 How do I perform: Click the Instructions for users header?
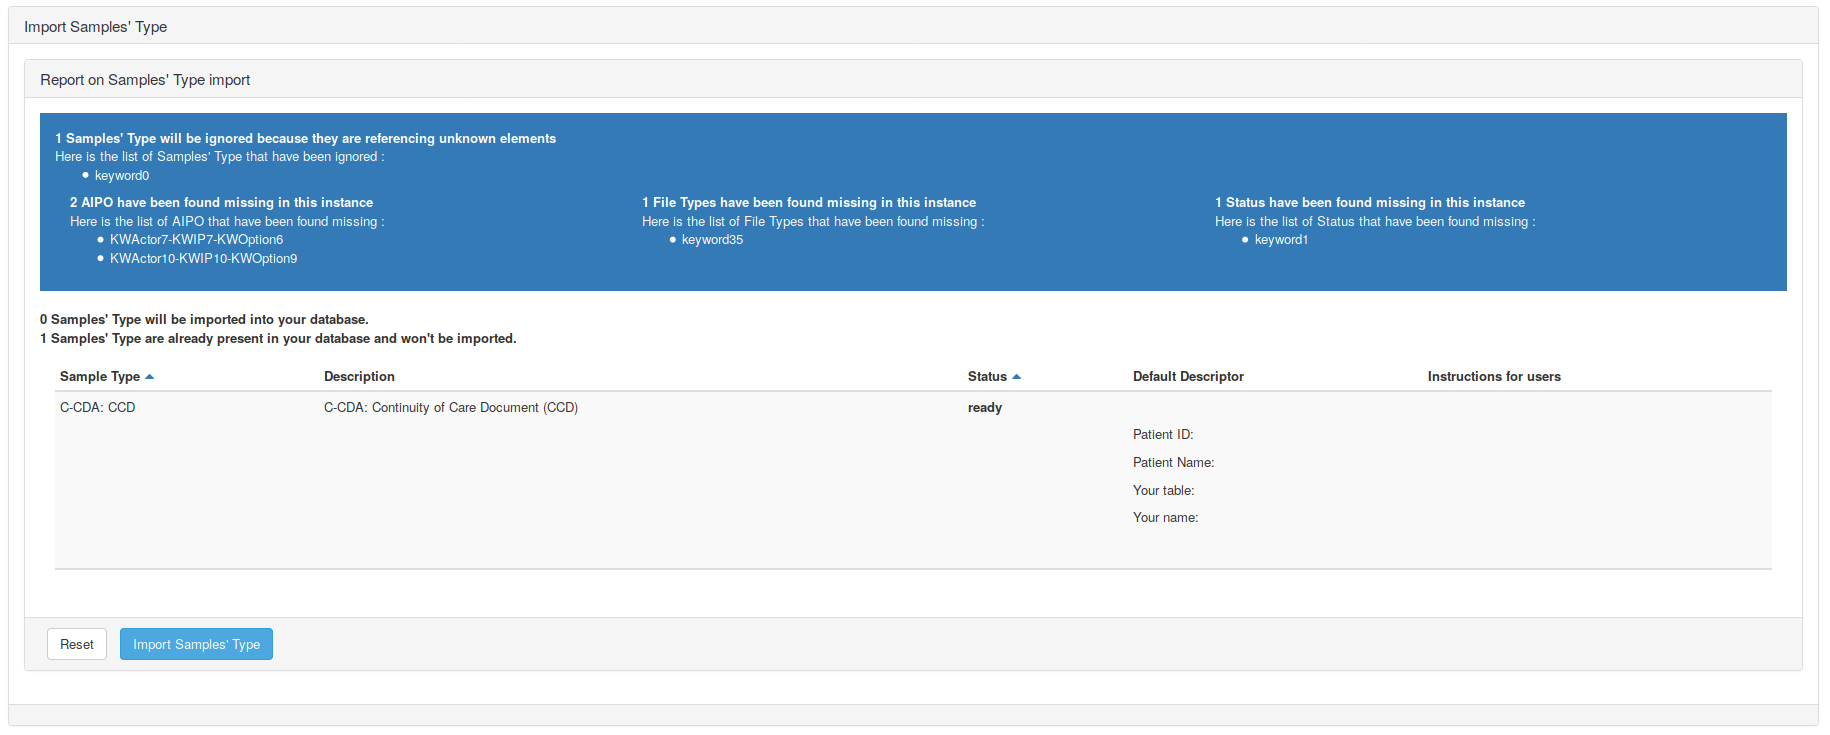(1493, 377)
